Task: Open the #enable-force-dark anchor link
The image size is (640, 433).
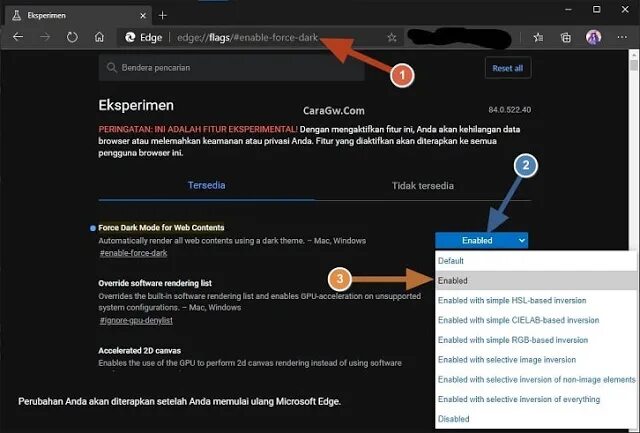Action: (133, 253)
